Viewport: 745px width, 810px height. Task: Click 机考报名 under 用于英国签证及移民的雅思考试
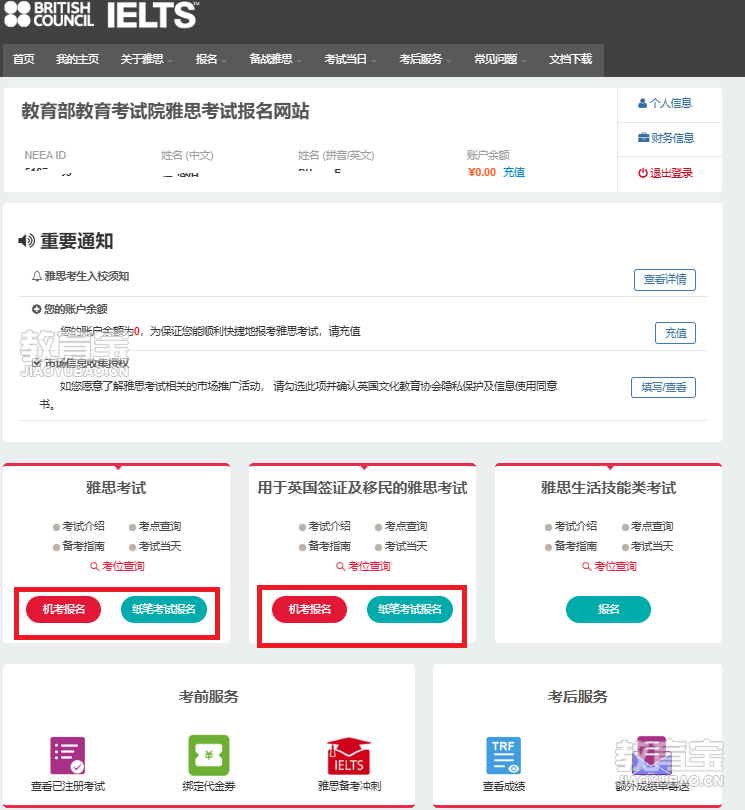click(x=309, y=610)
